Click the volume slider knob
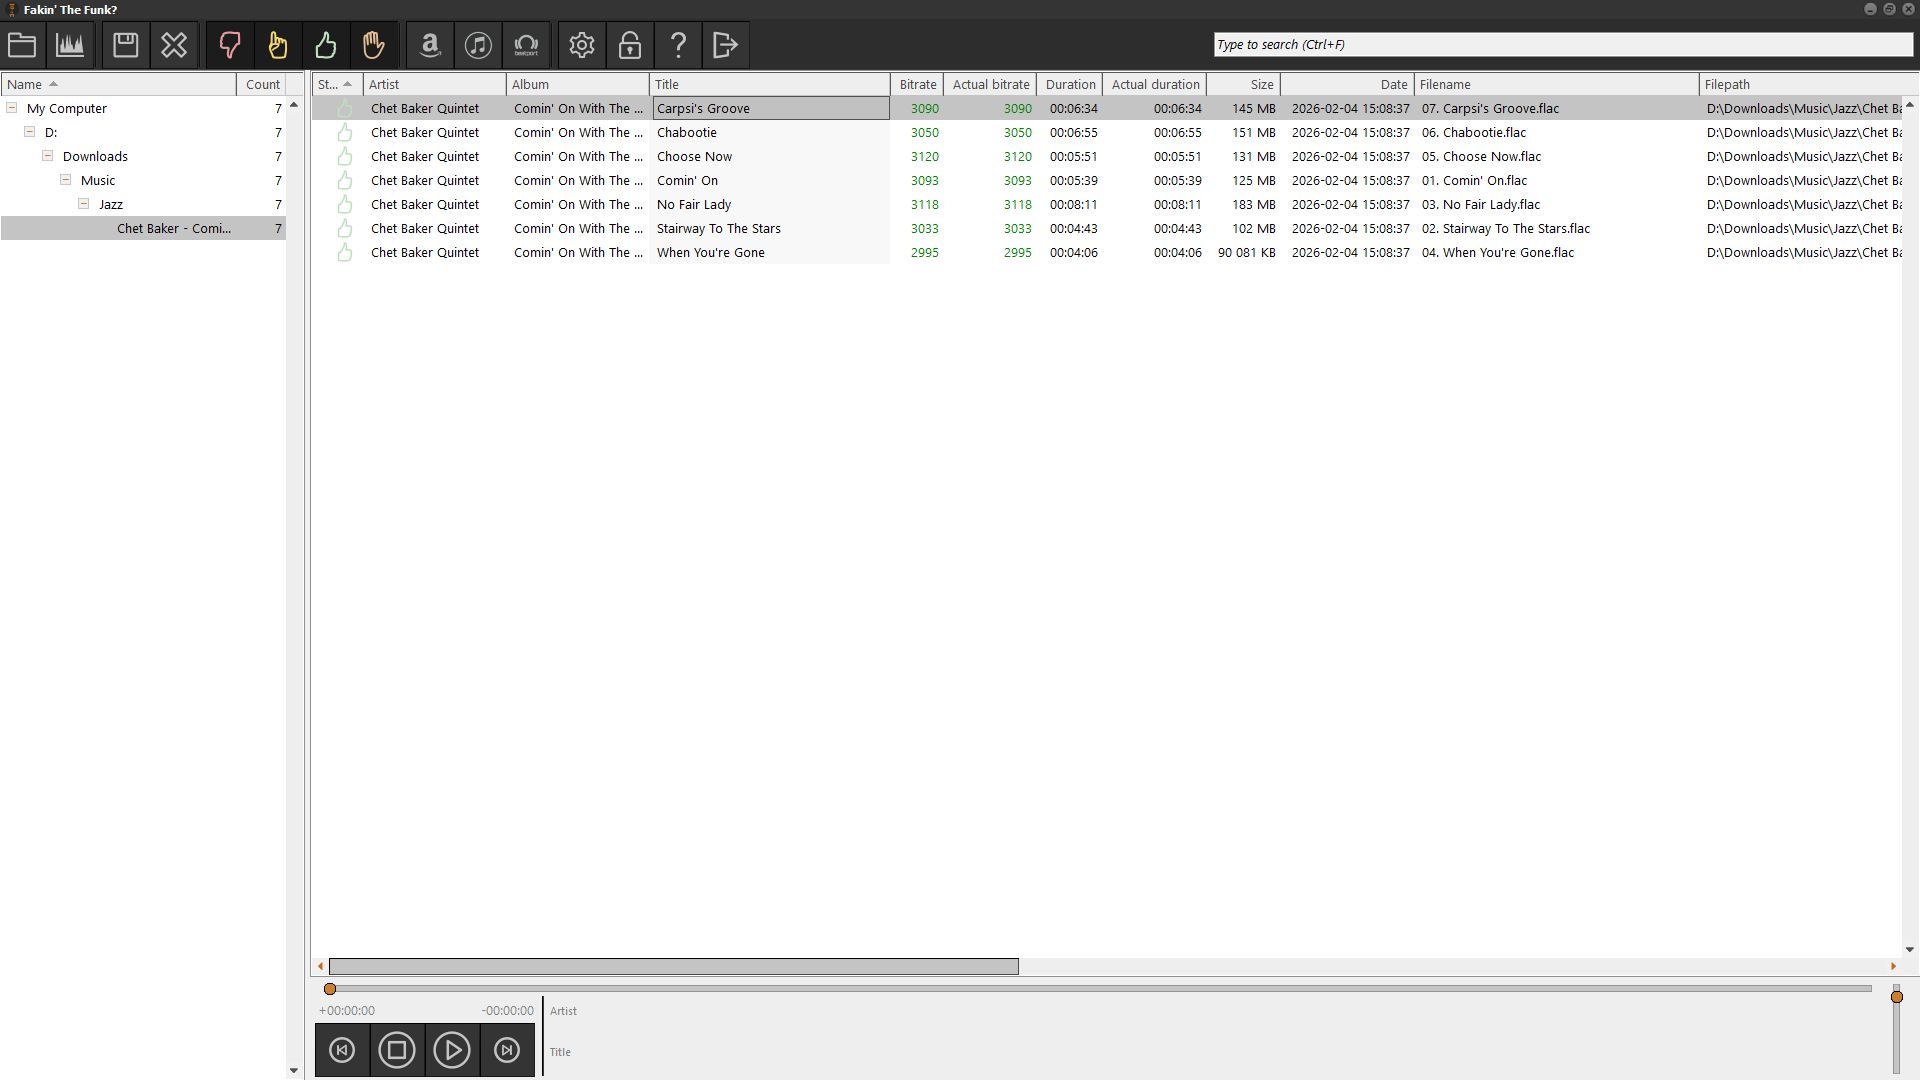 coord(1896,997)
